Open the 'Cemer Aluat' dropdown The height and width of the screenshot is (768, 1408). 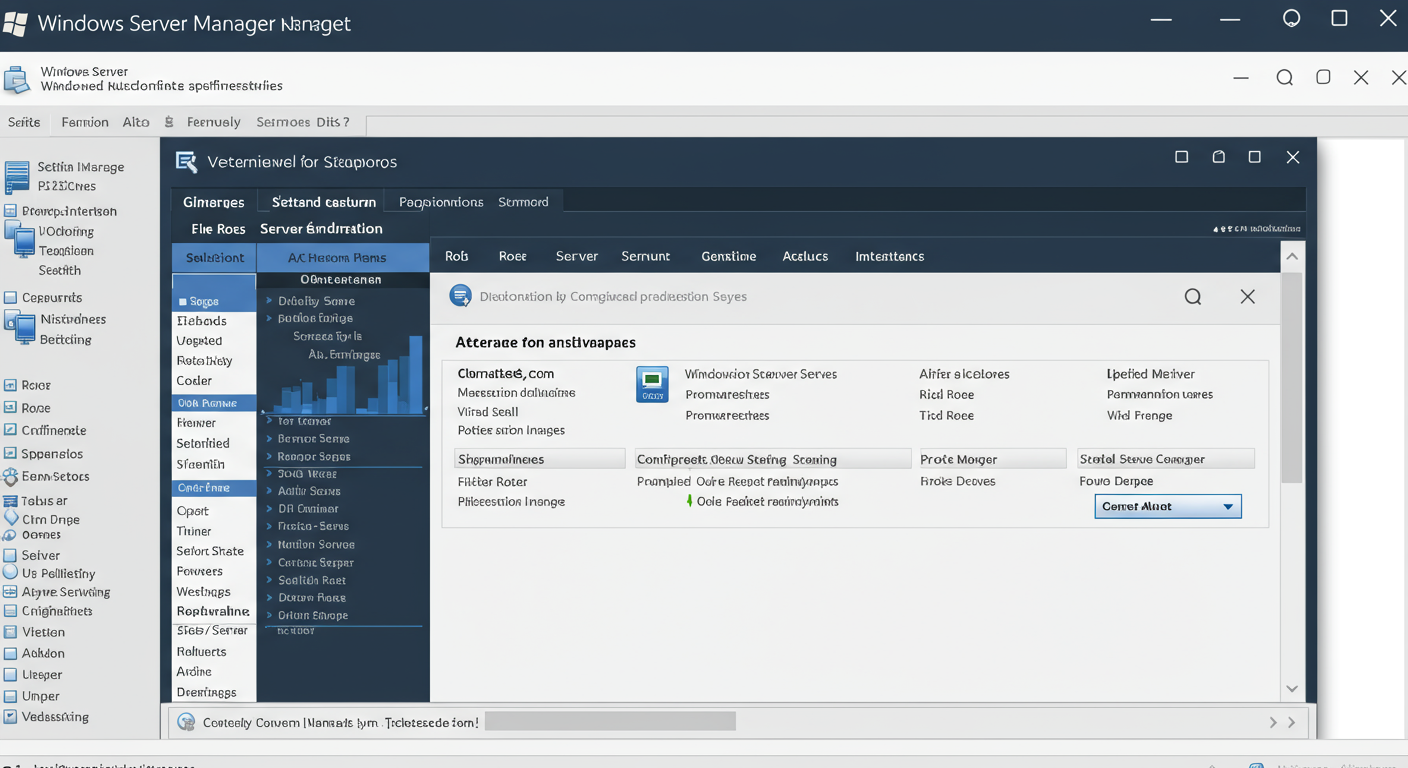[x=1168, y=506]
